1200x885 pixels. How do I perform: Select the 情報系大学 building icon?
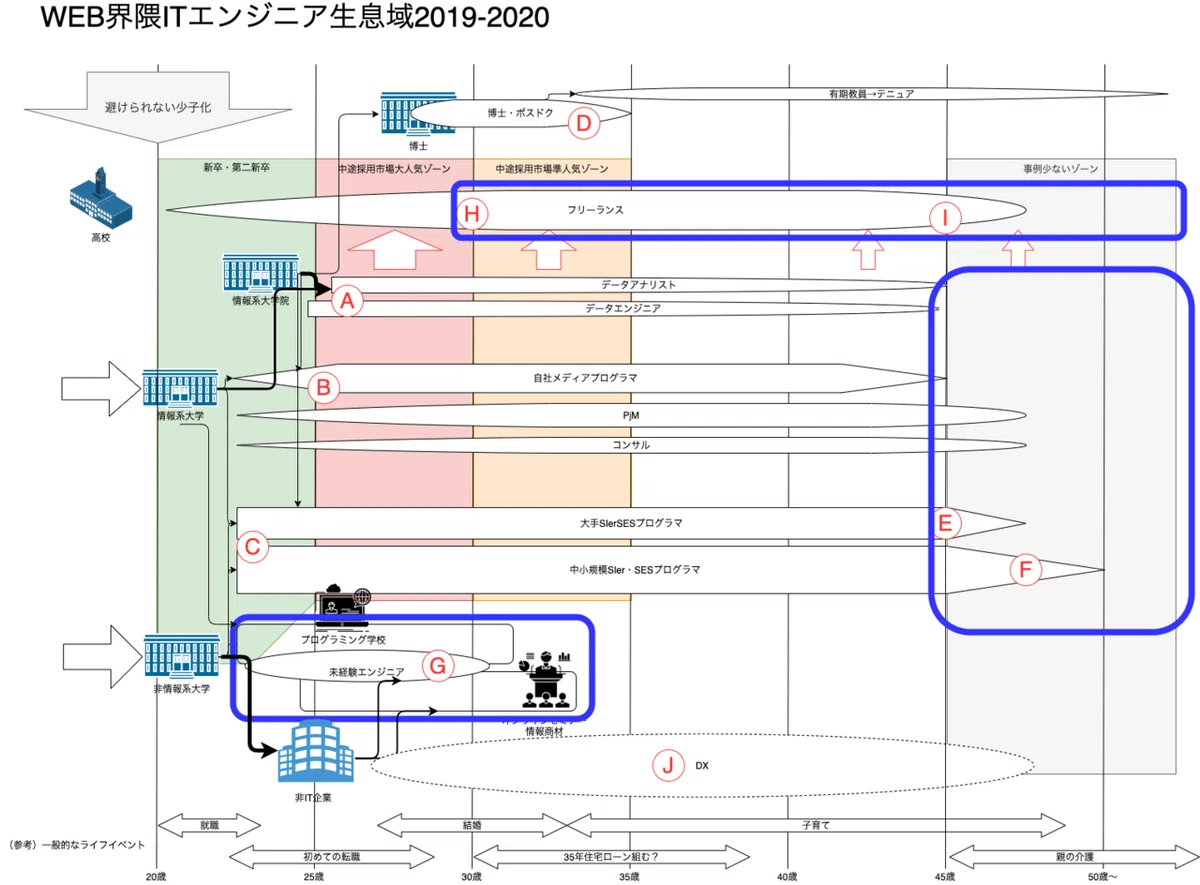181,388
